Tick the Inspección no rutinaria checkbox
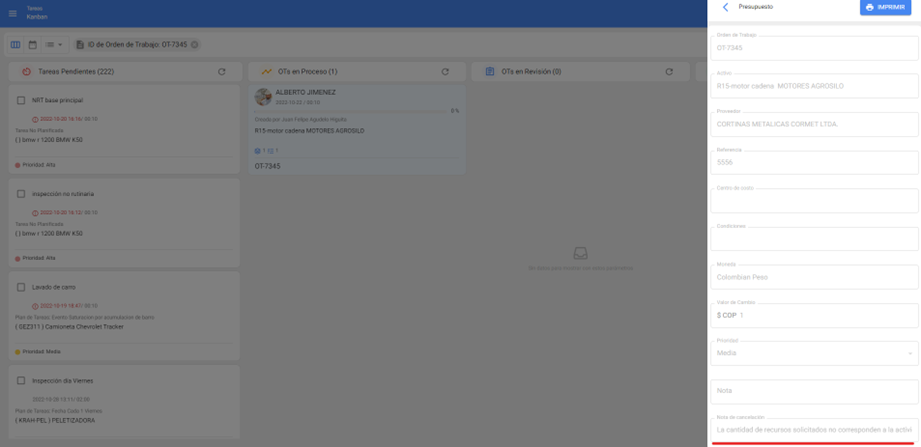Image resolution: width=921 pixels, height=447 pixels. click(21, 194)
